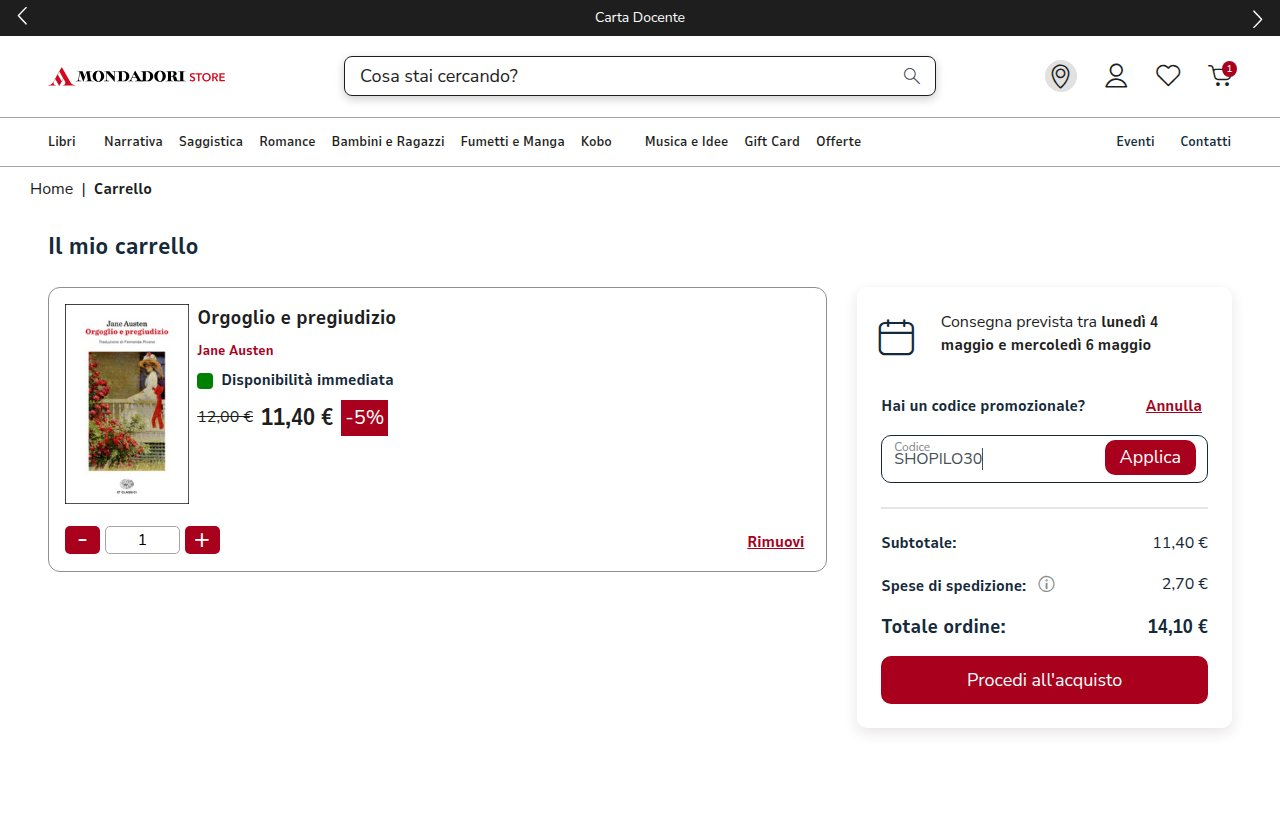The image size is (1280, 832).
Task: Open the Romance menu
Action: click(x=287, y=142)
